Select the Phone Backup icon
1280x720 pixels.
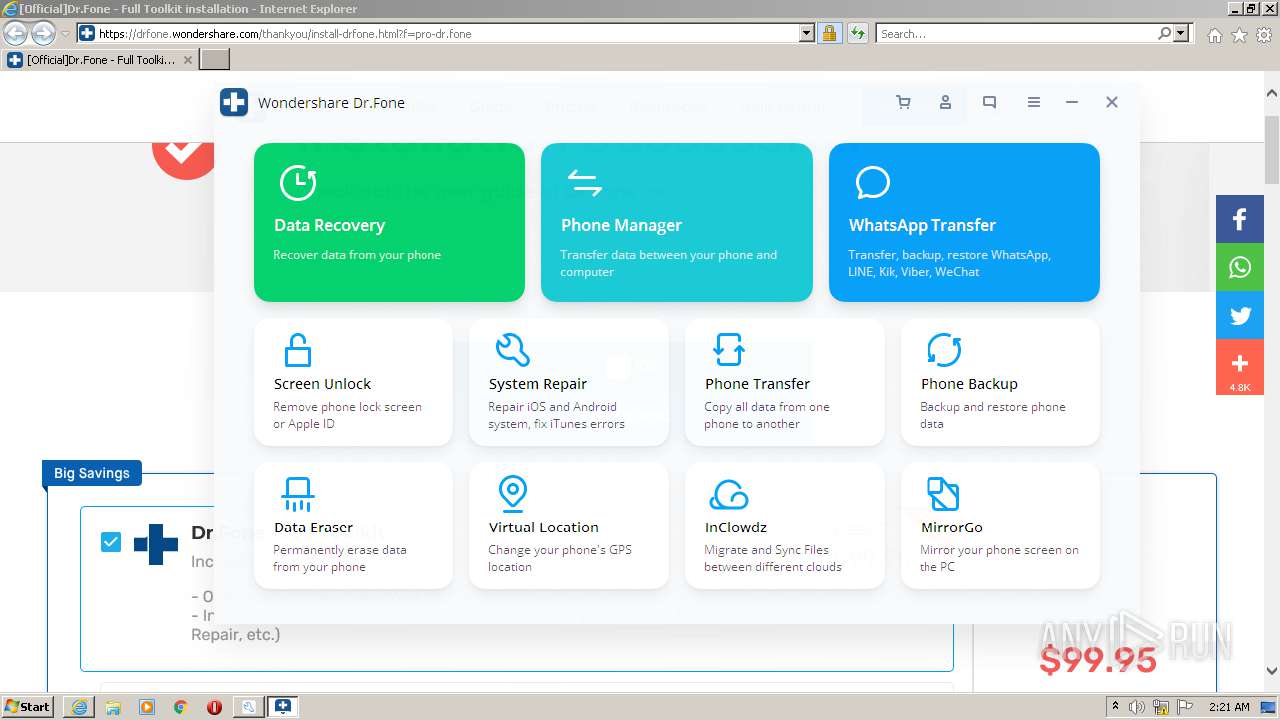944,350
